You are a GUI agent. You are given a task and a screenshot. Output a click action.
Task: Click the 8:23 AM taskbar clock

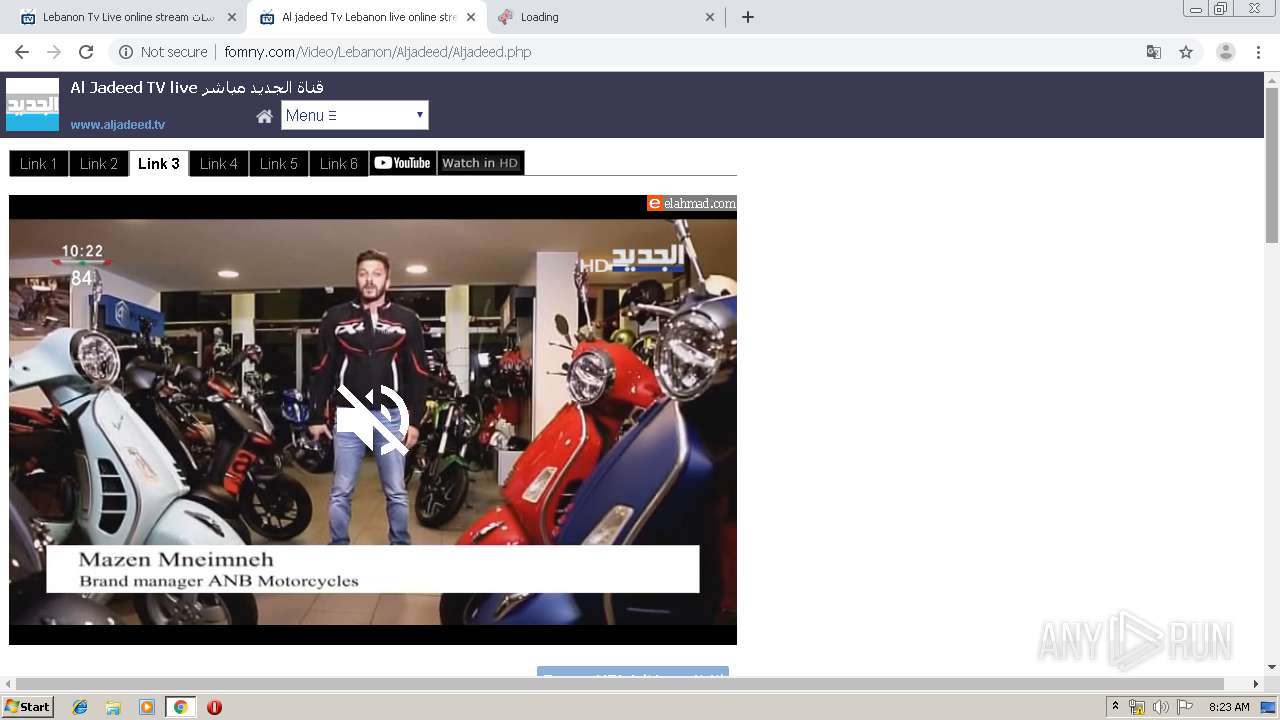[x=1229, y=707]
